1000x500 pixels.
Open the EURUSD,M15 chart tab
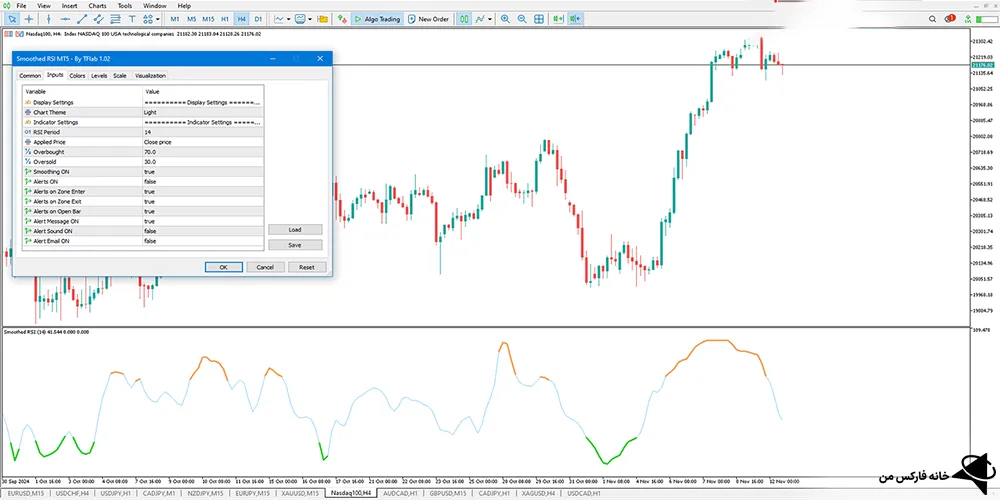26,494
